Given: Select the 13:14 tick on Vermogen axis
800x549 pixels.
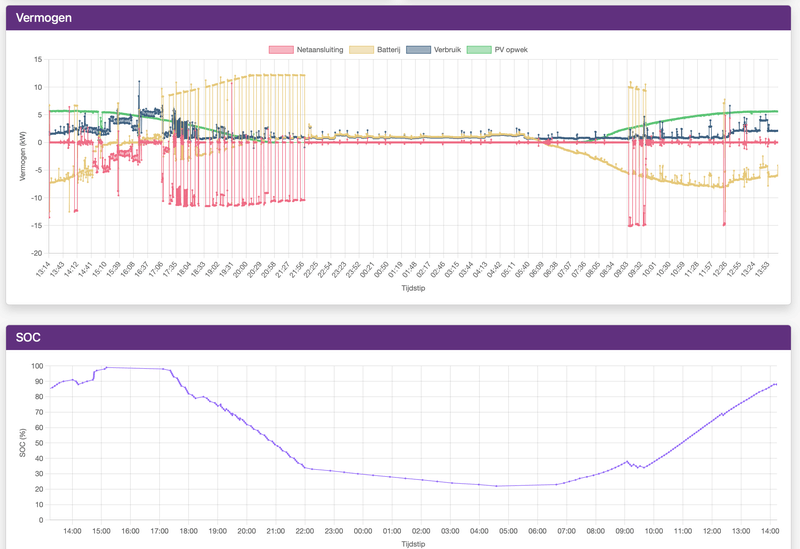Looking at the screenshot, I should (43, 269).
